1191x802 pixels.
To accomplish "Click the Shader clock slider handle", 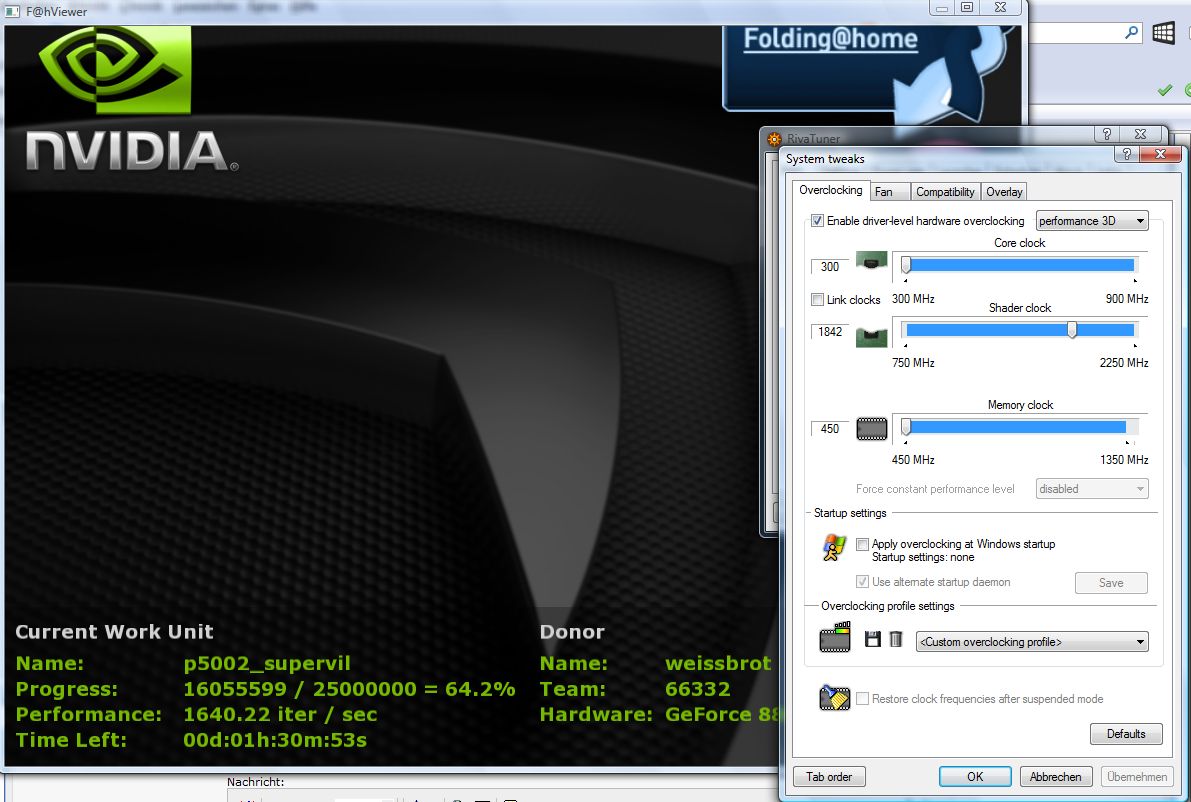I will 1072,330.
